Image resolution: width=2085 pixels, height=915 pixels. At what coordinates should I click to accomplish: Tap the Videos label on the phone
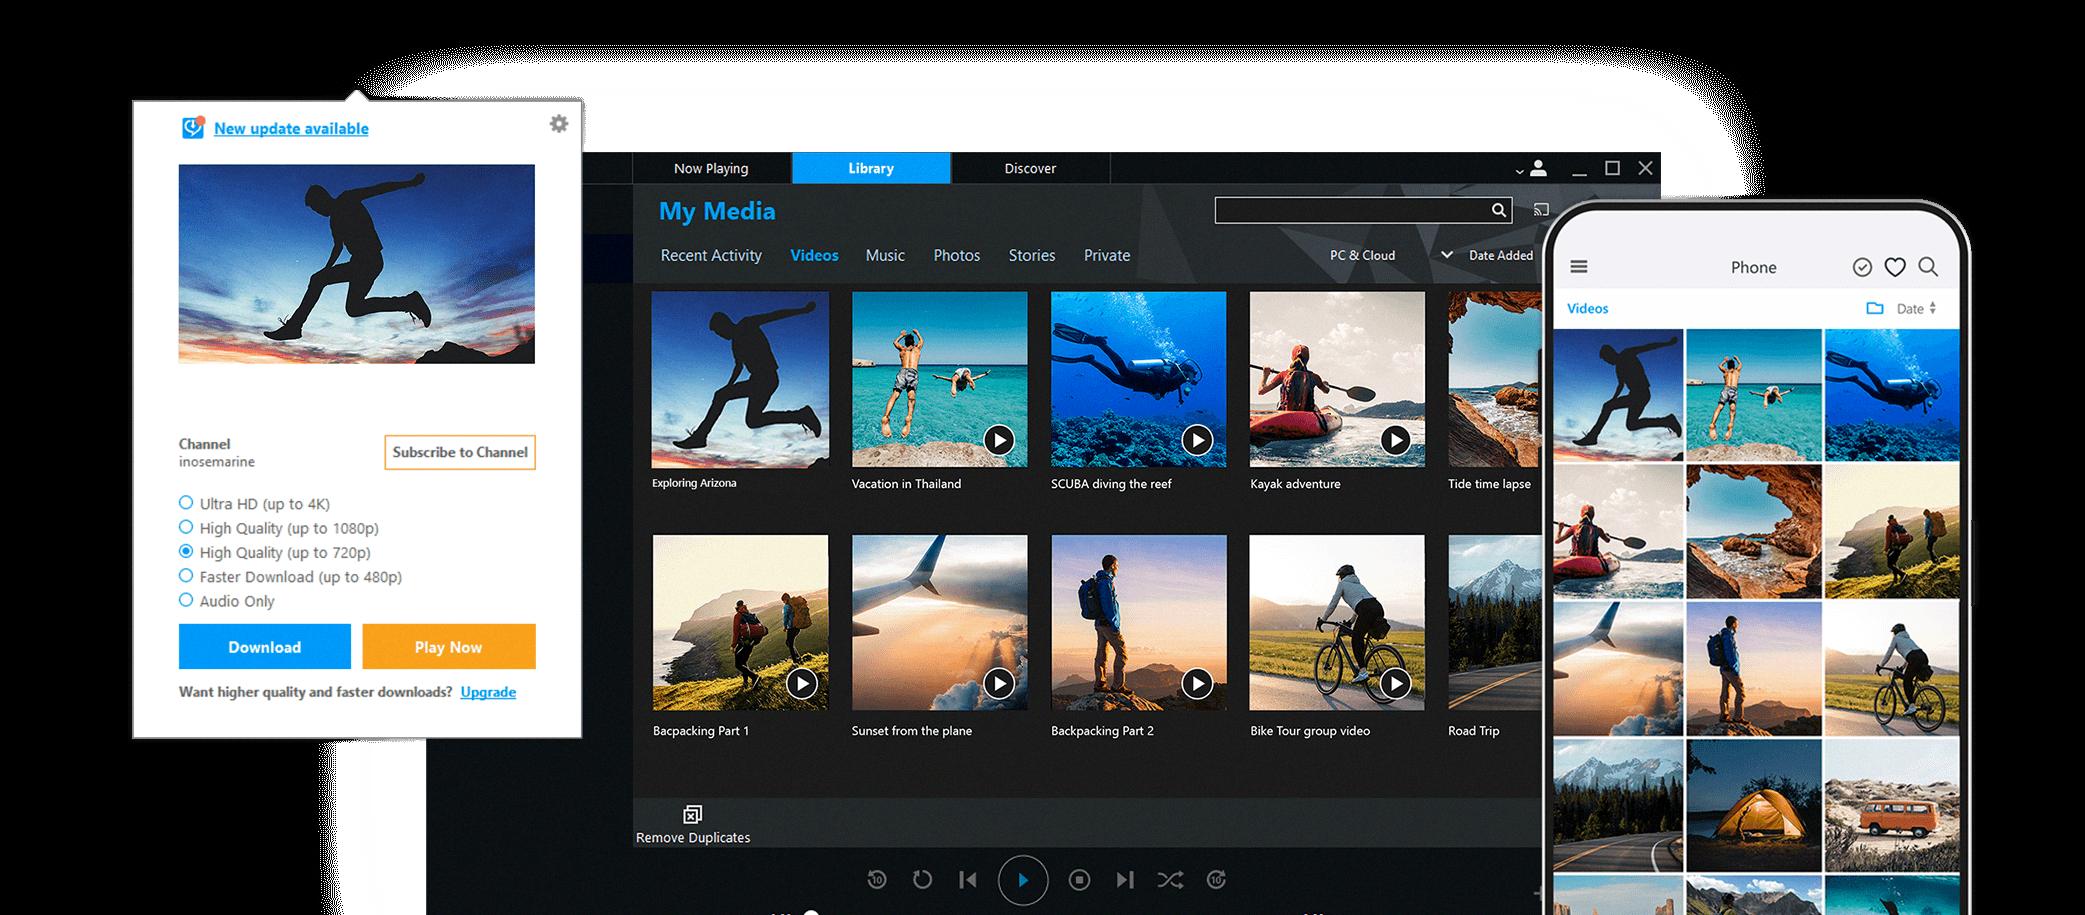coord(1588,308)
